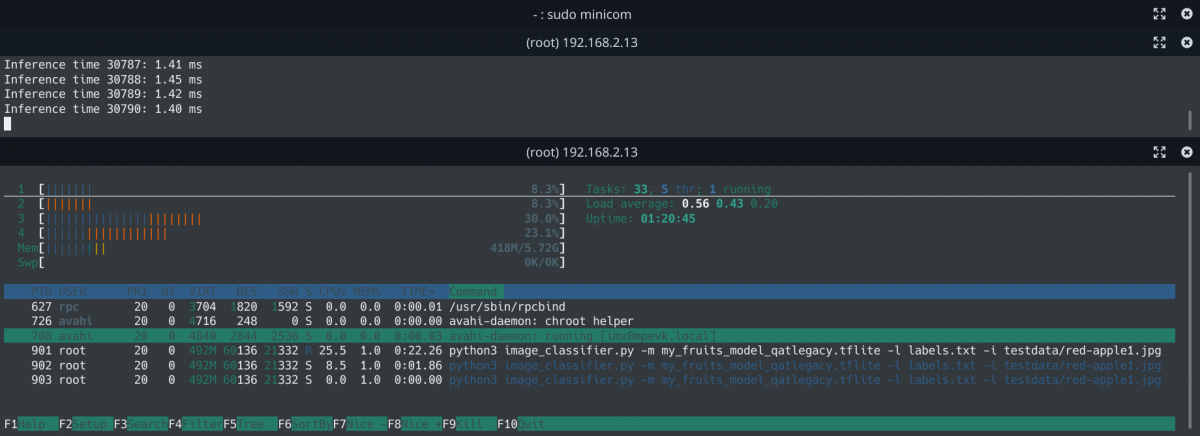Expand the lower htop terminal pane
1200x436 pixels.
pyautogui.click(x=1159, y=152)
